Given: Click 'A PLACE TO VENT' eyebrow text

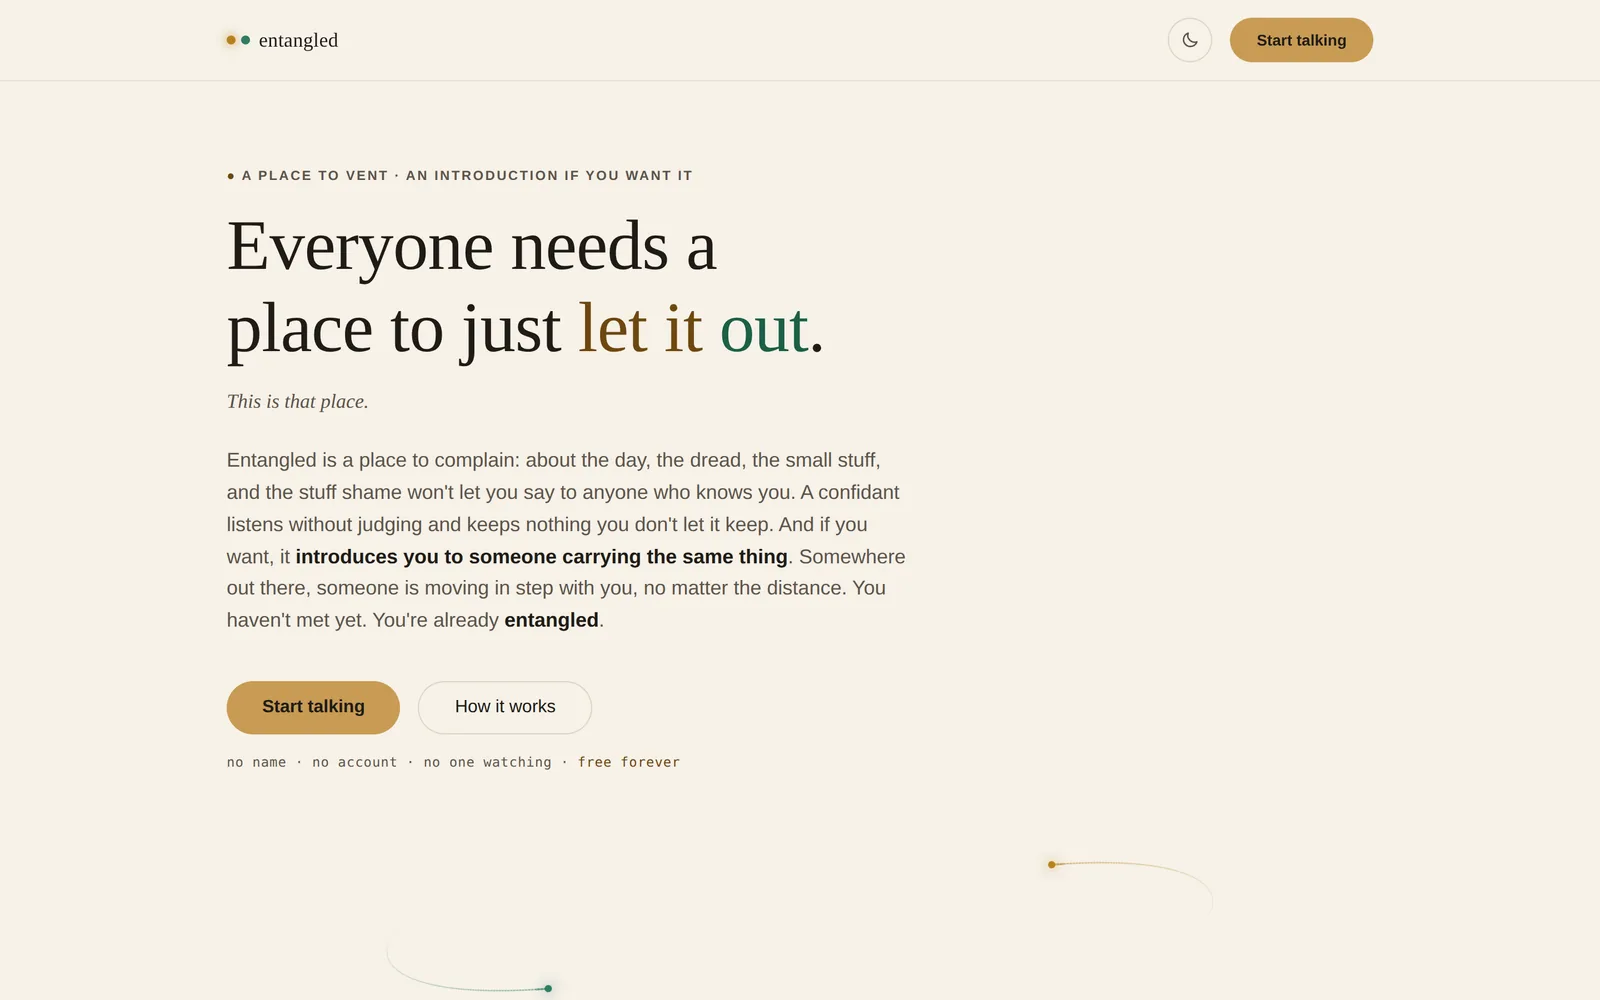Looking at the screenshot, I should (315, 176).
